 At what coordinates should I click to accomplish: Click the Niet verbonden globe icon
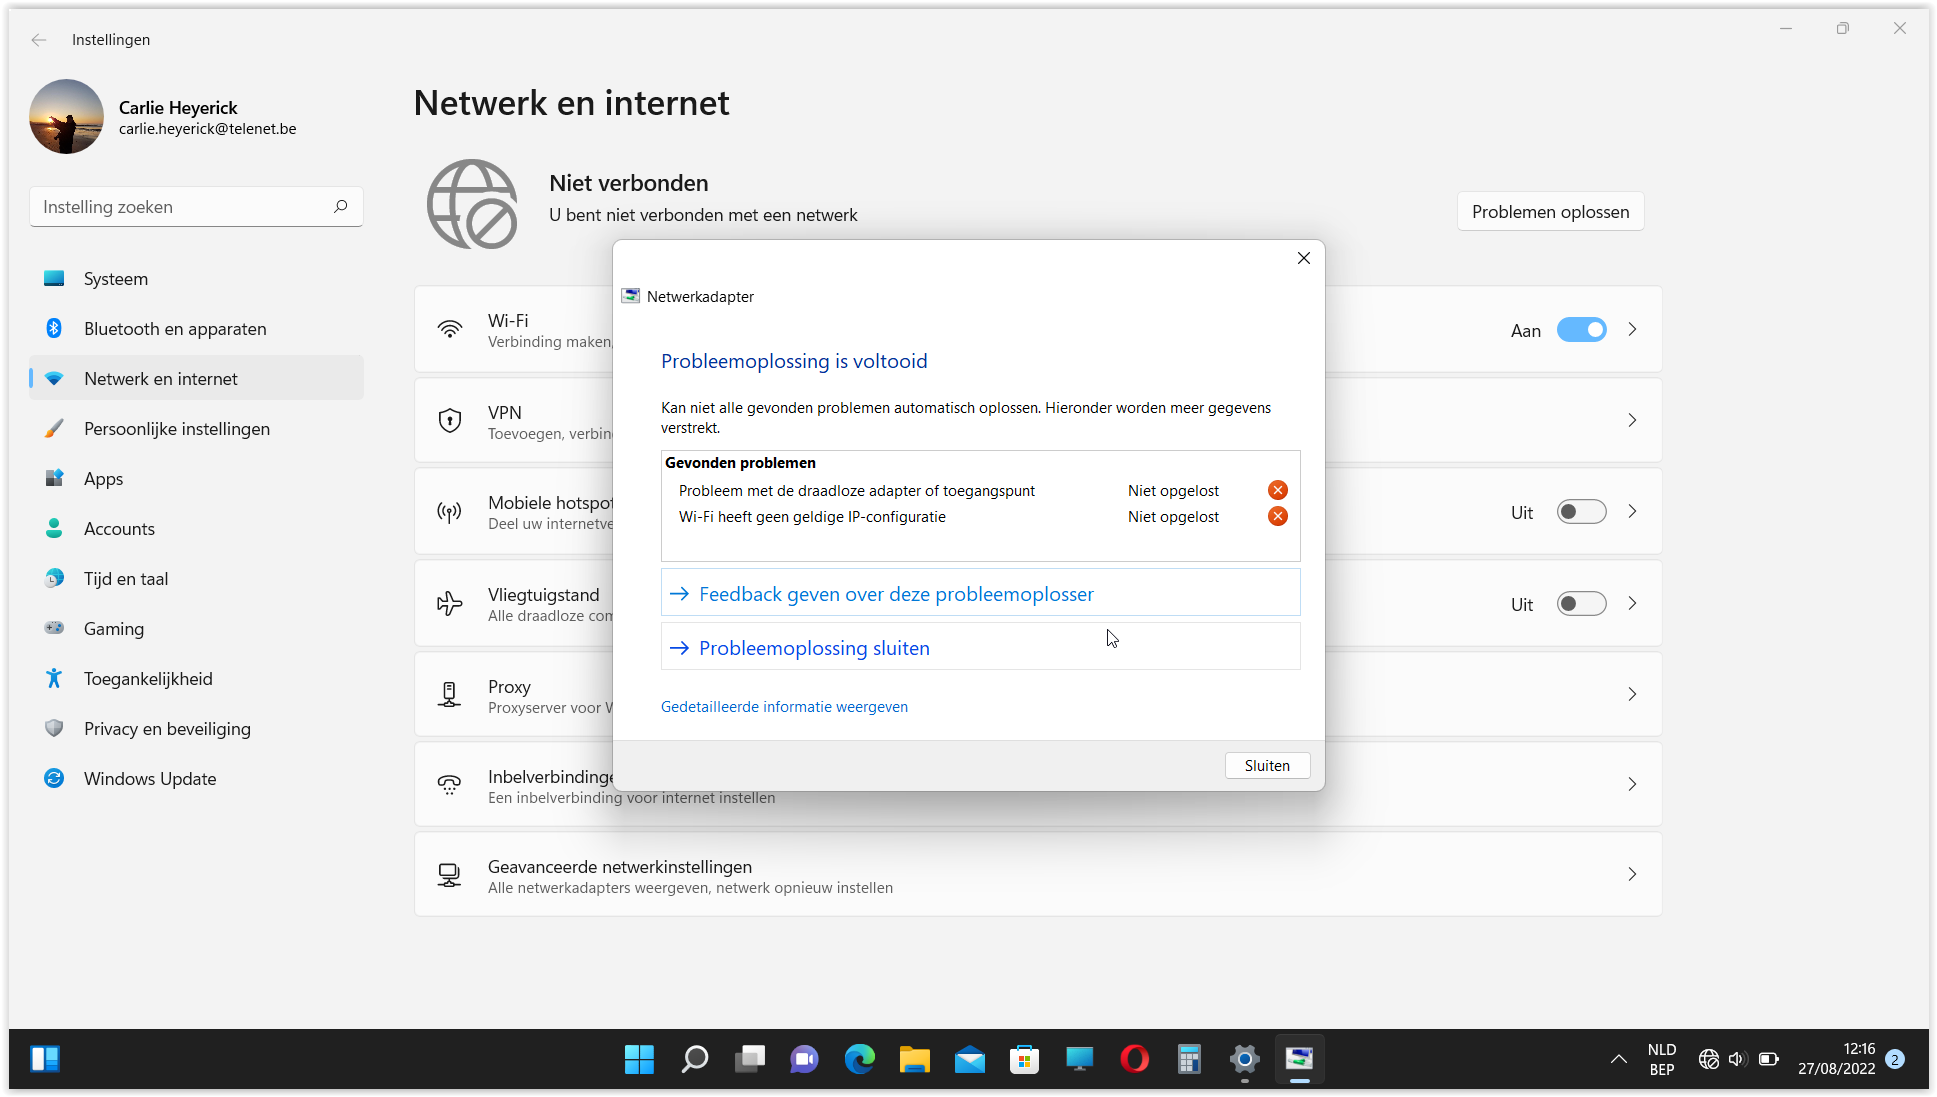click(472, 203)
